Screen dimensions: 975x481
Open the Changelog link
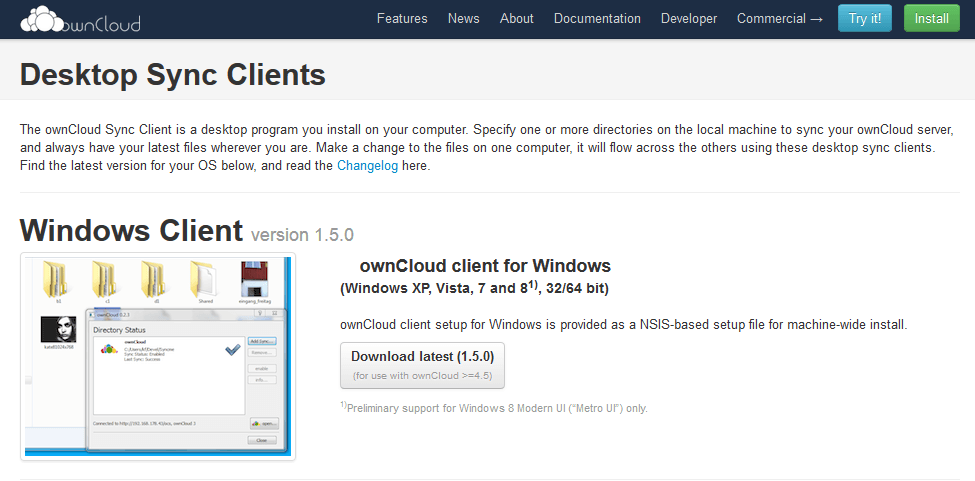click(x=367, y=166)
